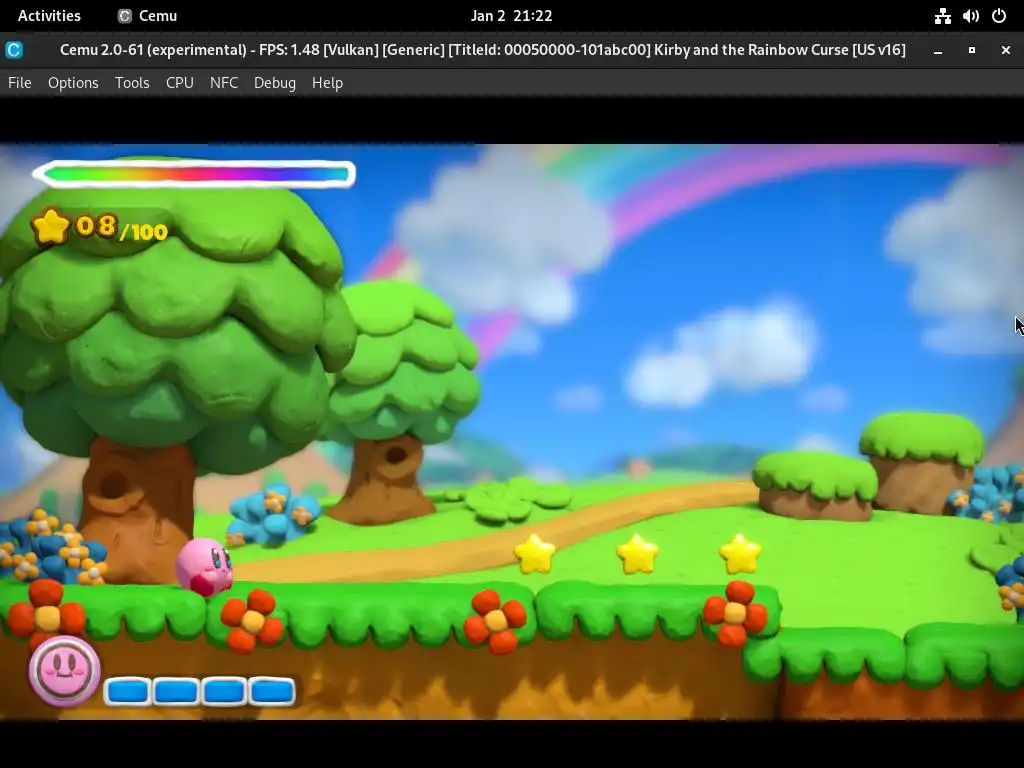Open the Options menu
The width and height of the screenshot is (1024, 768).
click(x=73, y=83)
